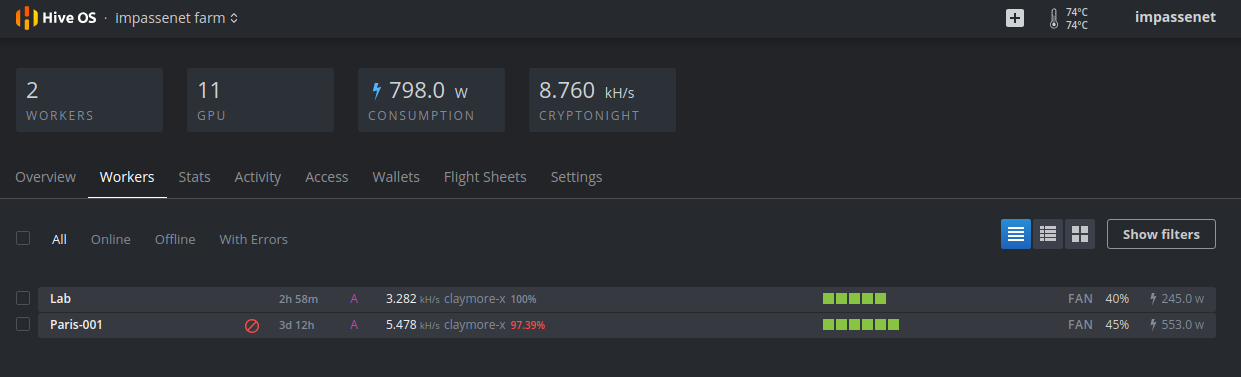Switch to detailed list view icon

(x=1048, y=234)
